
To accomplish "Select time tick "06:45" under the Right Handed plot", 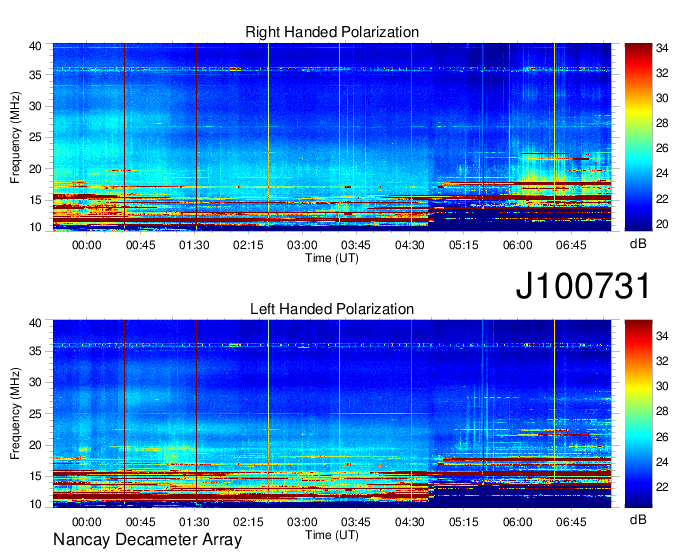I will 571,245.
